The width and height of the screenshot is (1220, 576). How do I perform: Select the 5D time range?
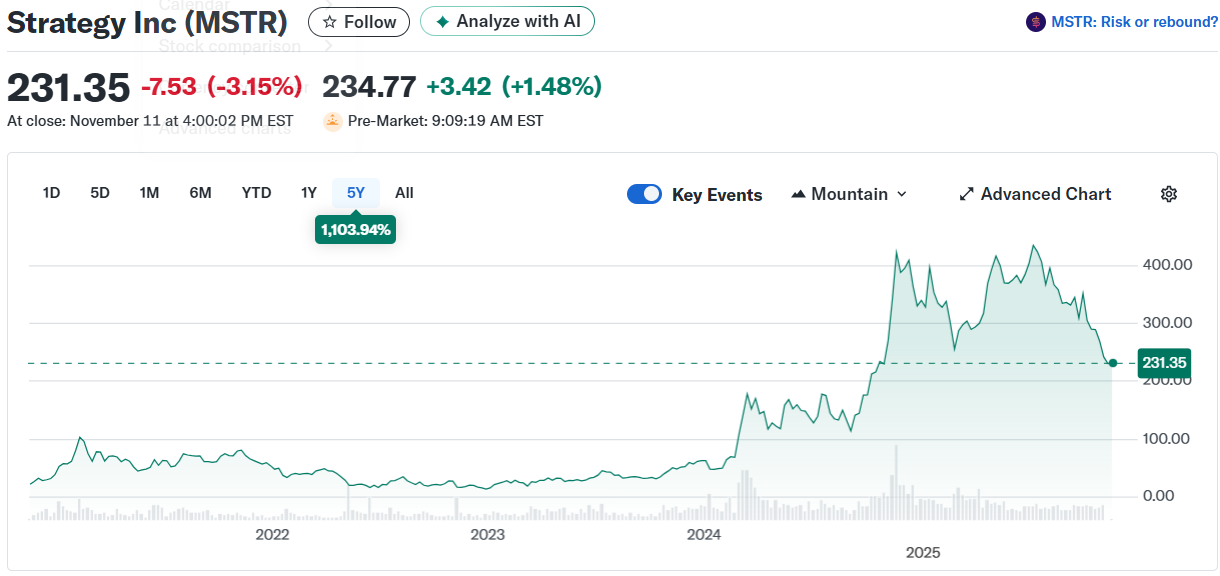coord(100,193)
